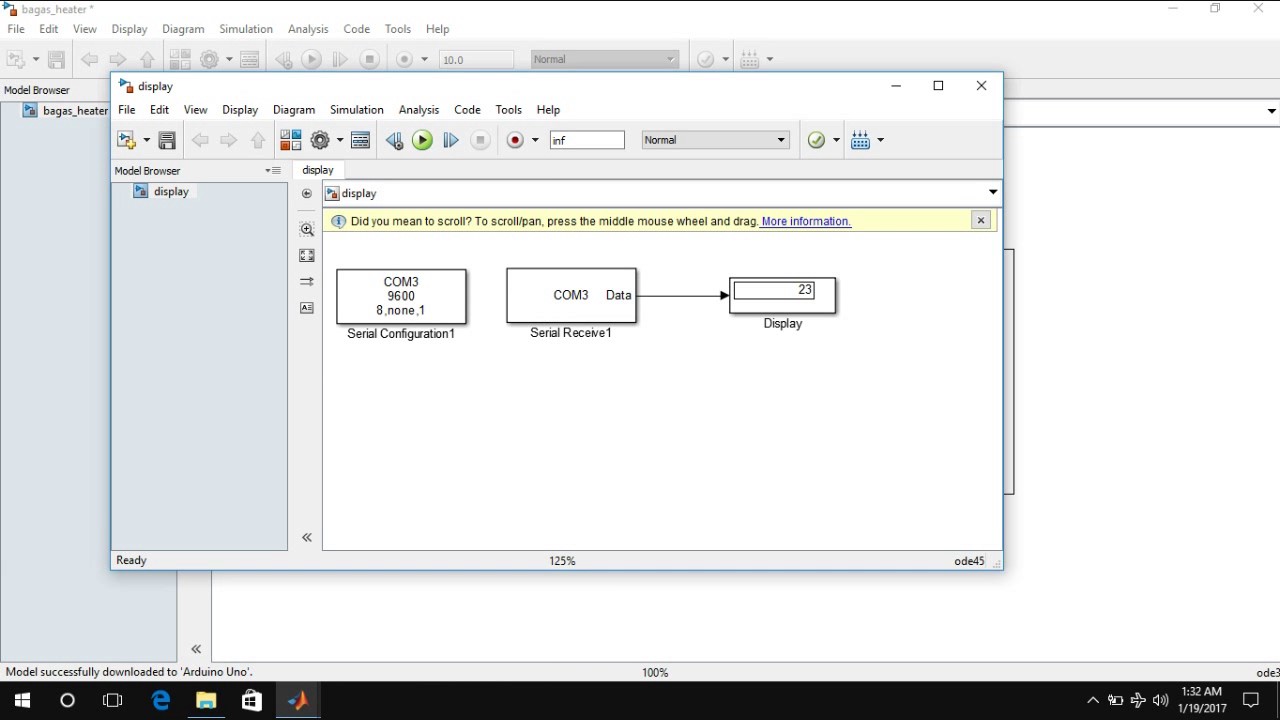The height and width of the screenshot is (720, 1280).
Task: Open Code menu in display window
Action: [467, 109]
